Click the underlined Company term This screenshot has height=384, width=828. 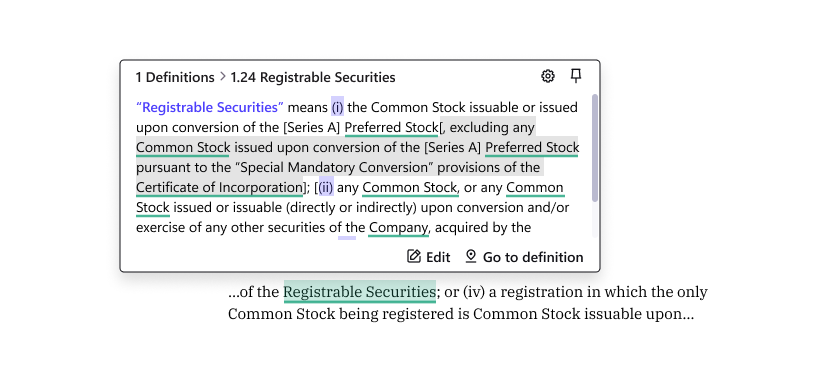pyautogui.click(x=398, y=228)
